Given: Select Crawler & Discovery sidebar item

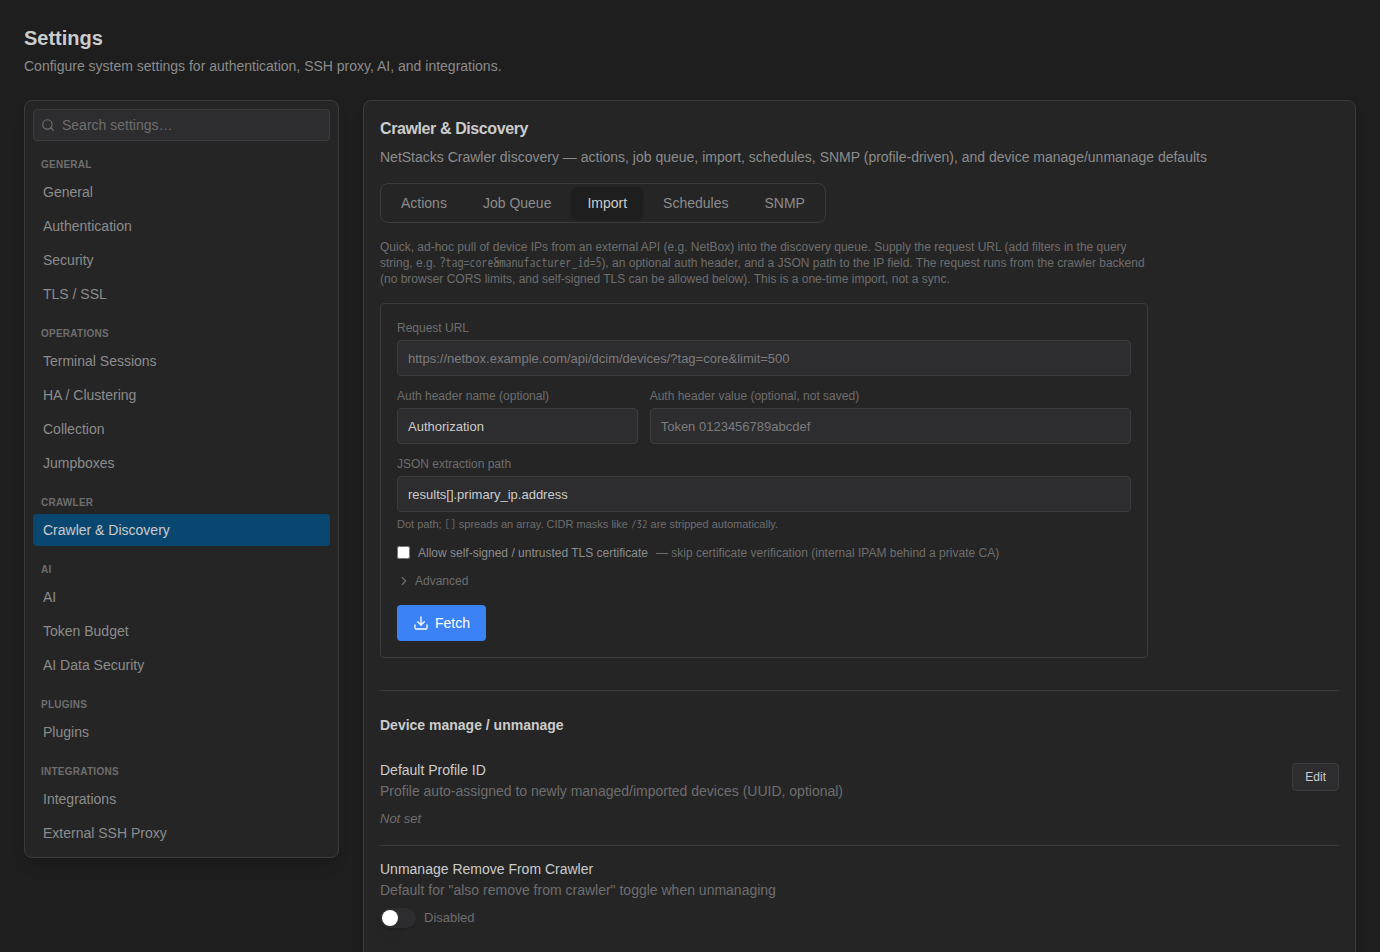Looking at the screenshot, I should (x=181, y=530).
